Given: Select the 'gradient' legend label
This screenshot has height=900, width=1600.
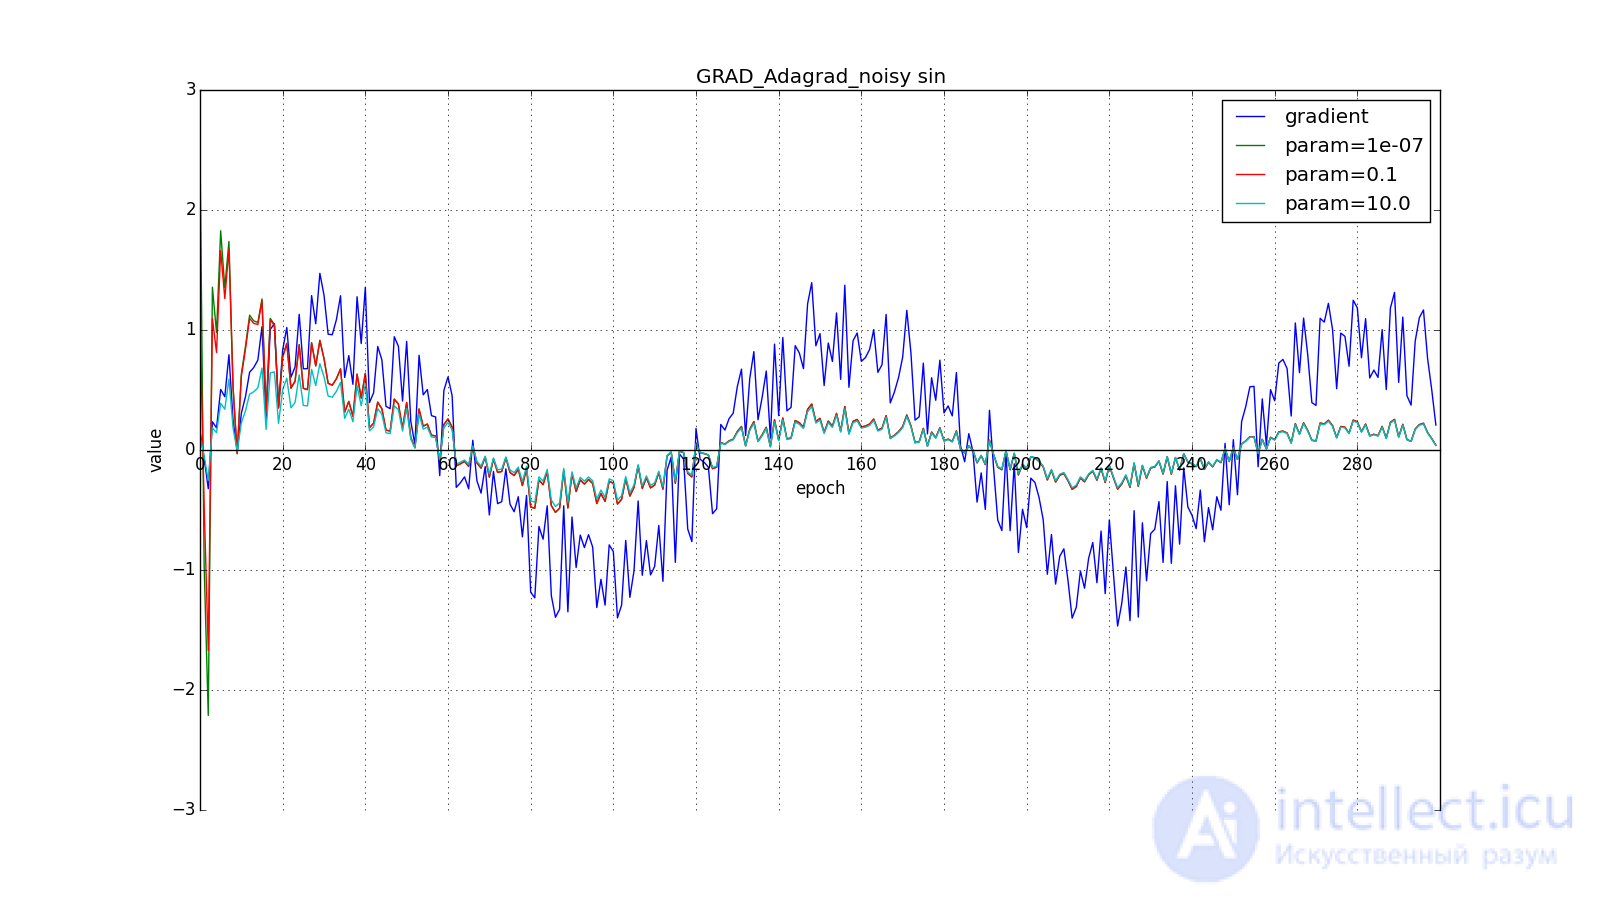Looking at the screenshot, I should (x=1326, y=117).
